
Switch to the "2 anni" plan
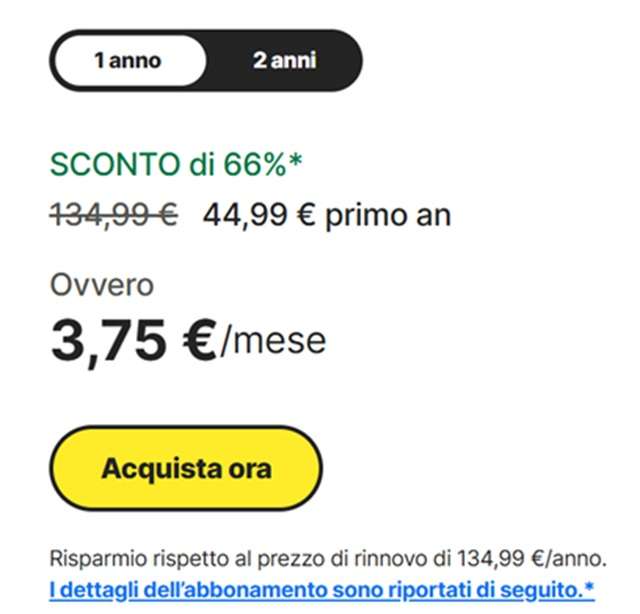(x=284, y=61)
